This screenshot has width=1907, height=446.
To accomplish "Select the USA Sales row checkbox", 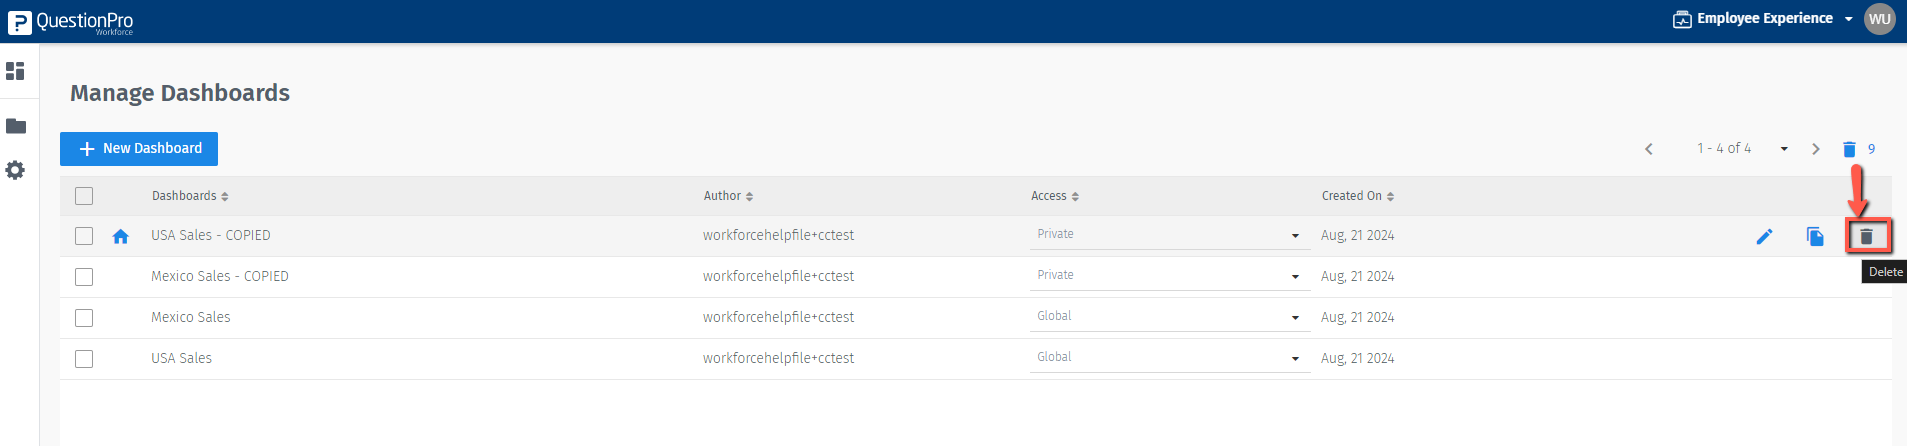I will 84,359.
